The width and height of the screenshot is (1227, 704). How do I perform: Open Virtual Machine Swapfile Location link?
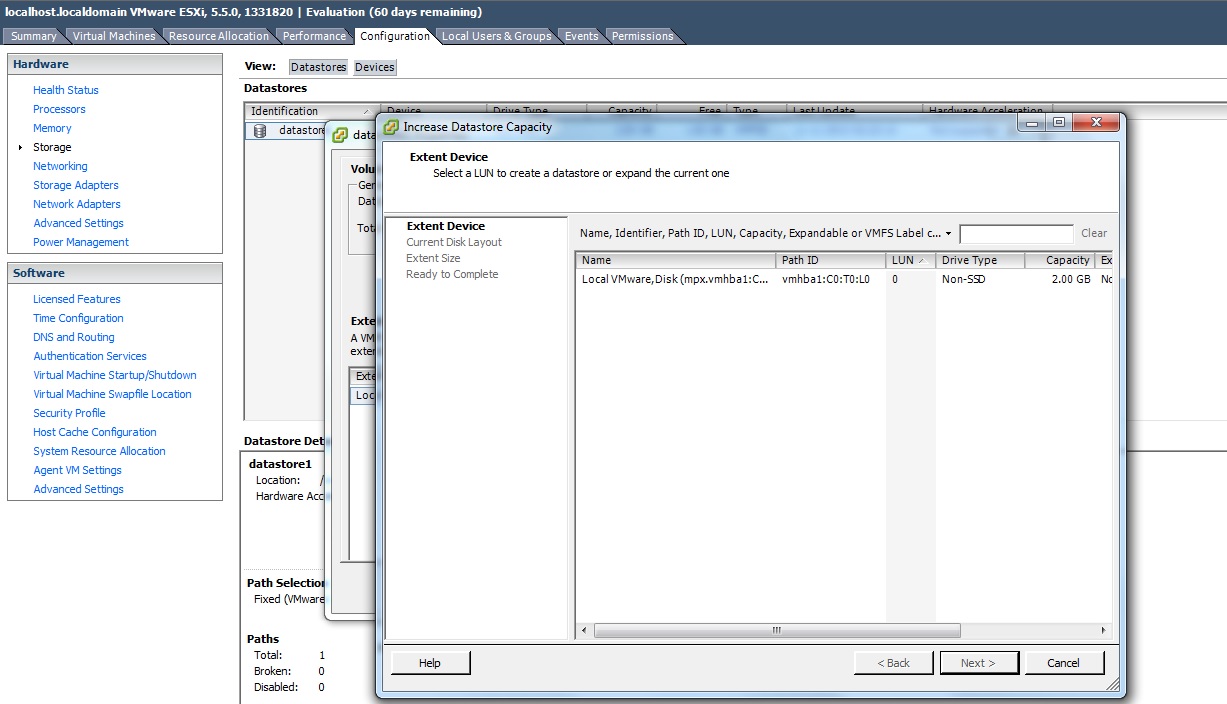(112, 394)
